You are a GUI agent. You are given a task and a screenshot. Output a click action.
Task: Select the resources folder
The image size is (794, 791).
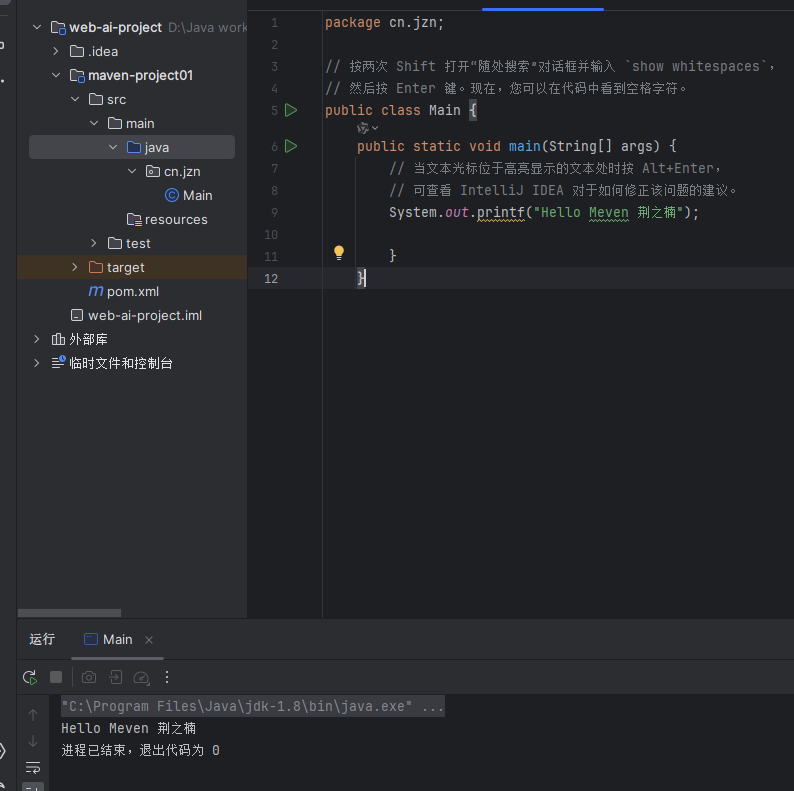[x=176, y=219]
